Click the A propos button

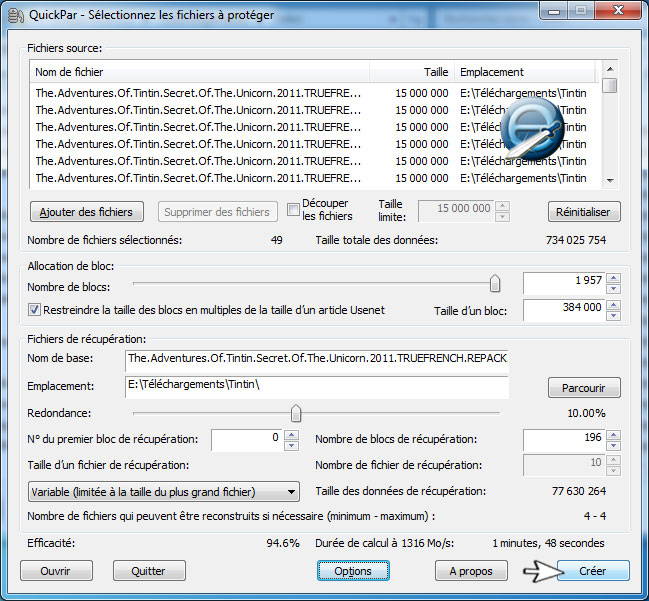(x=471, y=571)
